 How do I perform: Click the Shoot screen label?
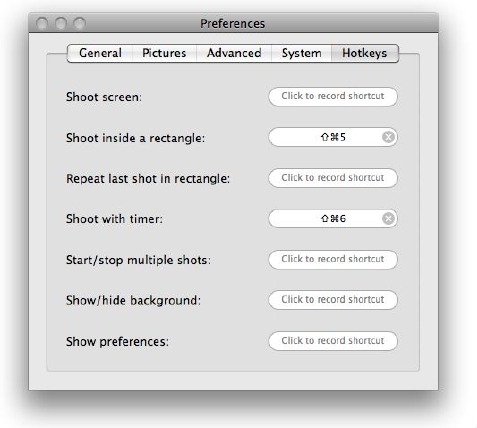(104, 97)
